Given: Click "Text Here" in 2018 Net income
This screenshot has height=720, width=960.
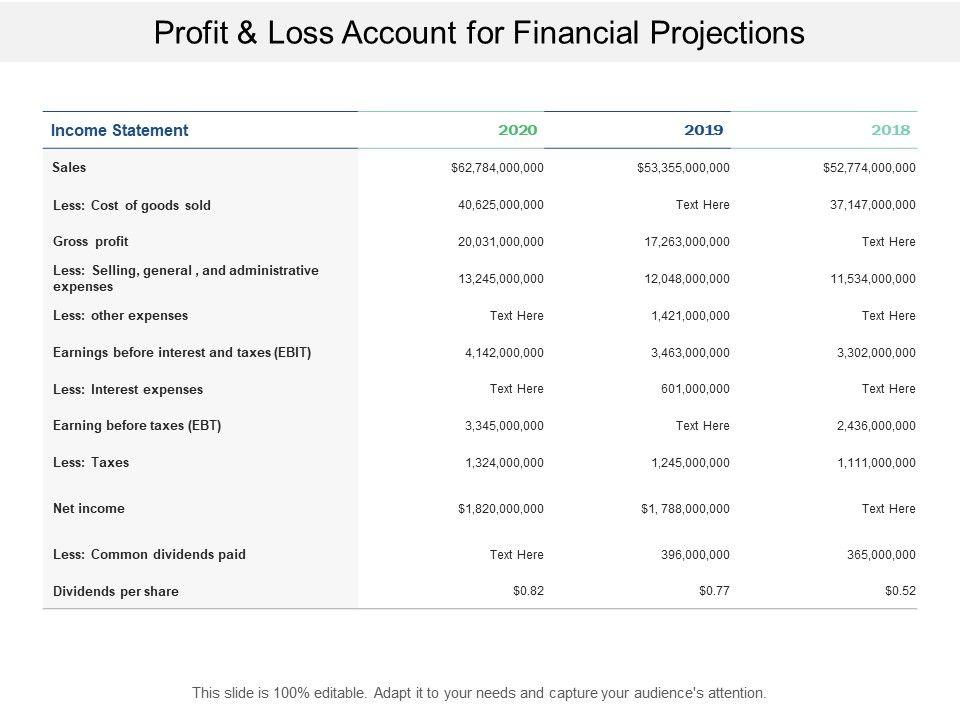Looking at the screenshot, I should [888, 509].
